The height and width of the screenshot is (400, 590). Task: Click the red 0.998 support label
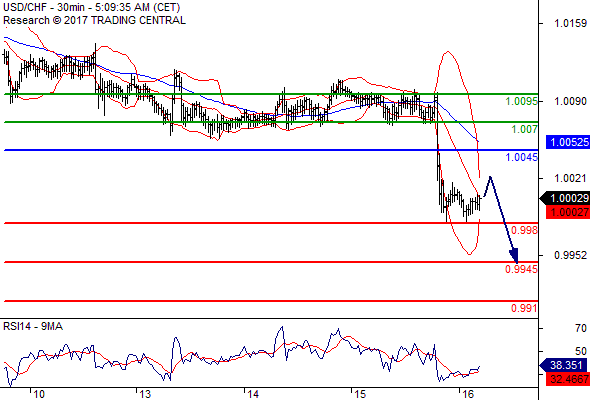pos(524,230)
